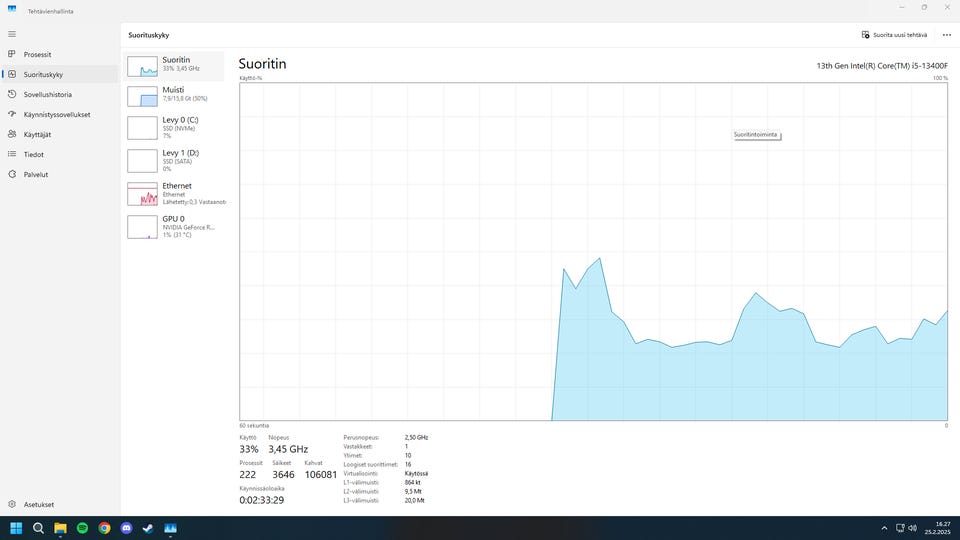Click the L3-välimuisti label
This screenshot has height=540, width=960.
point(361,501)
